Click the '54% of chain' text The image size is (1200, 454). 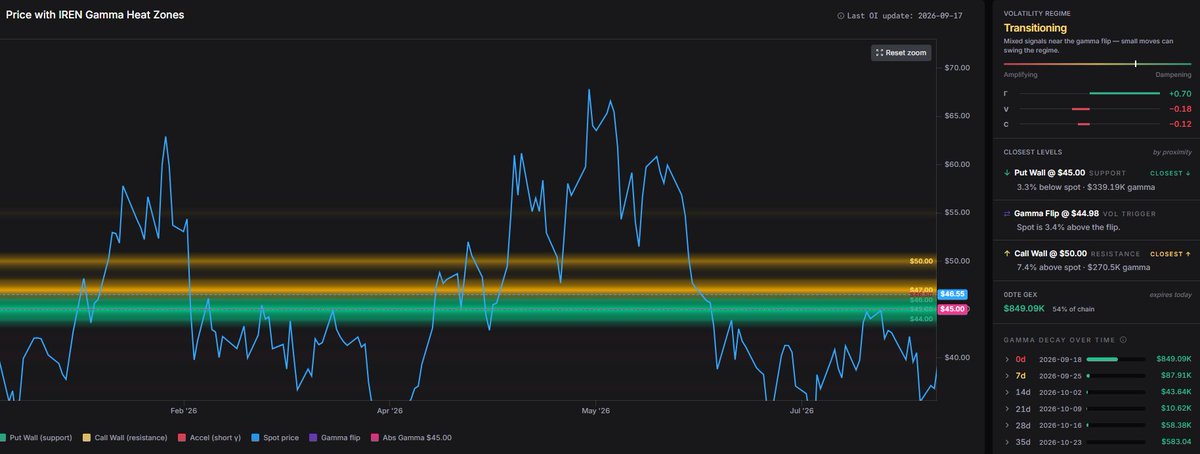coord(1073,310)
